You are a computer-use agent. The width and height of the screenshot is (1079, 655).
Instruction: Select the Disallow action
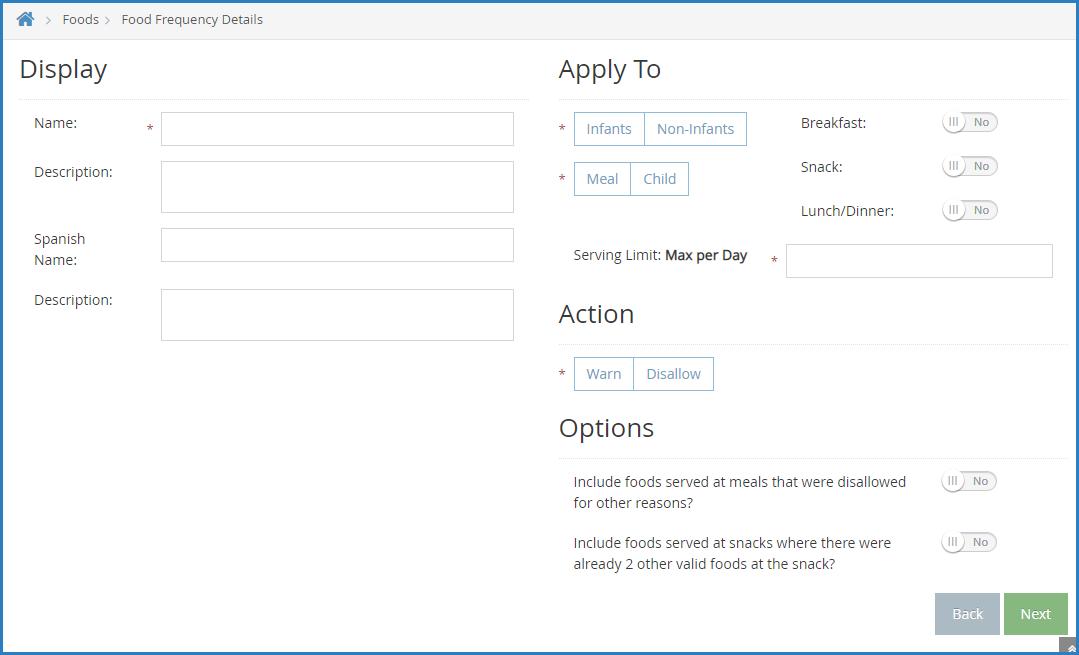coord(673,374)
